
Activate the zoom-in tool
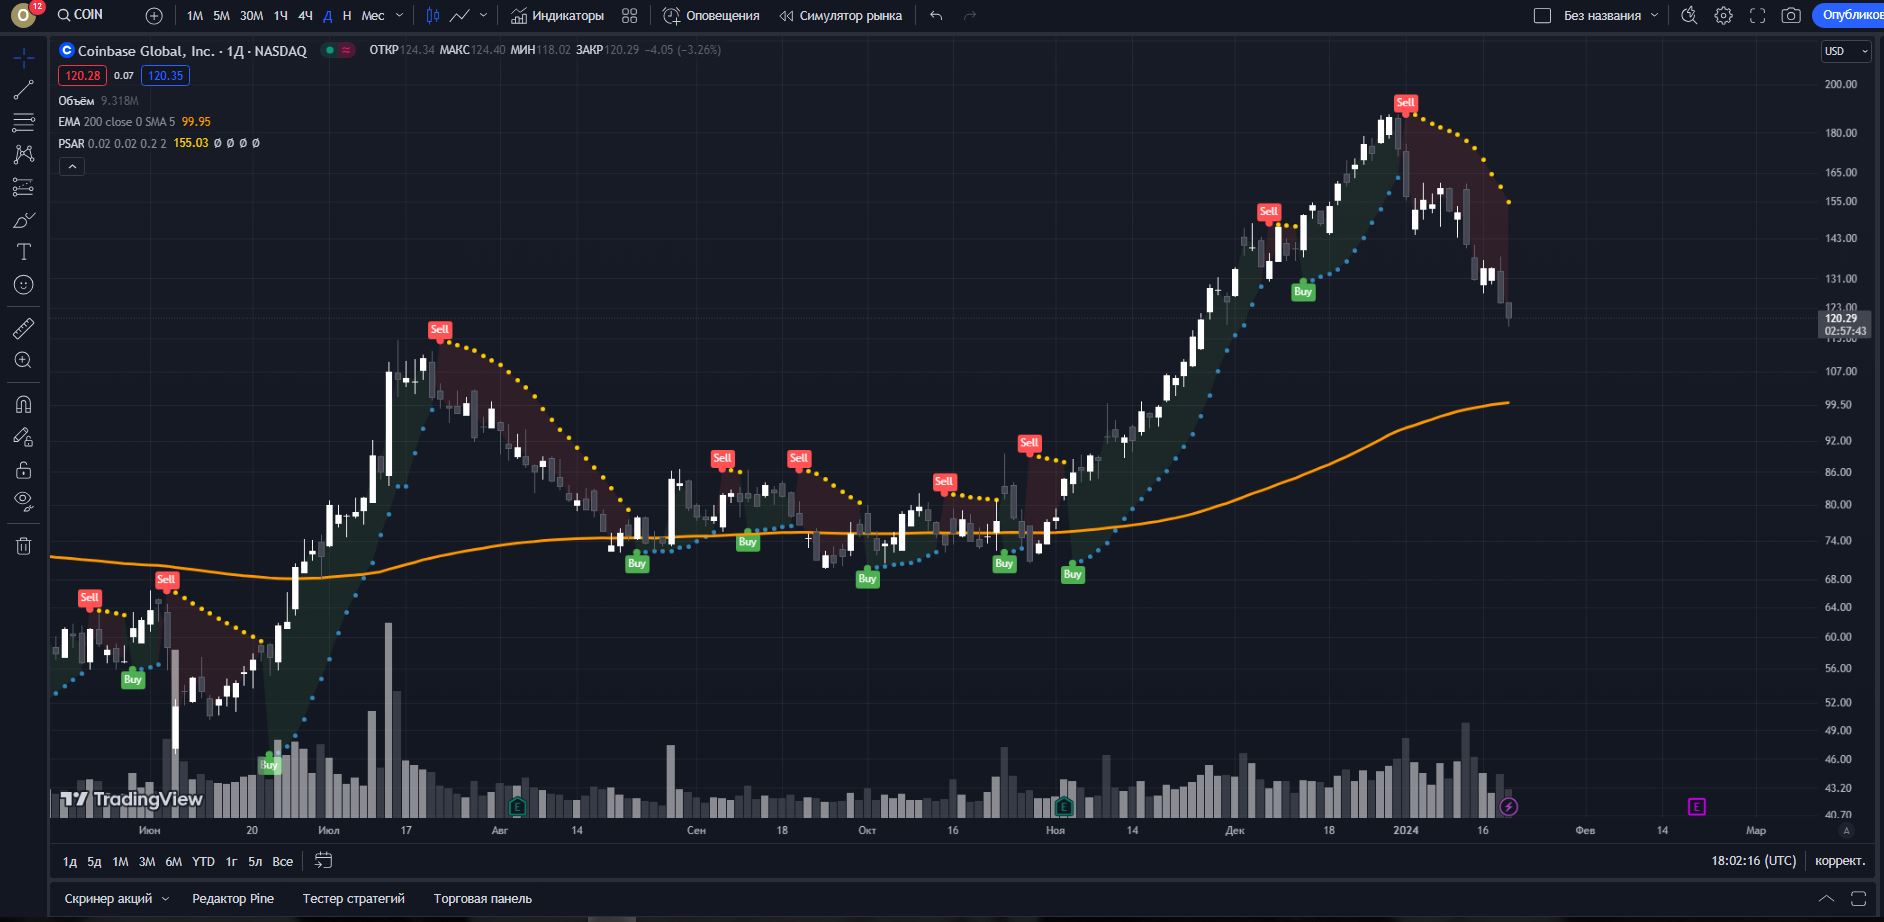(24, 360)
